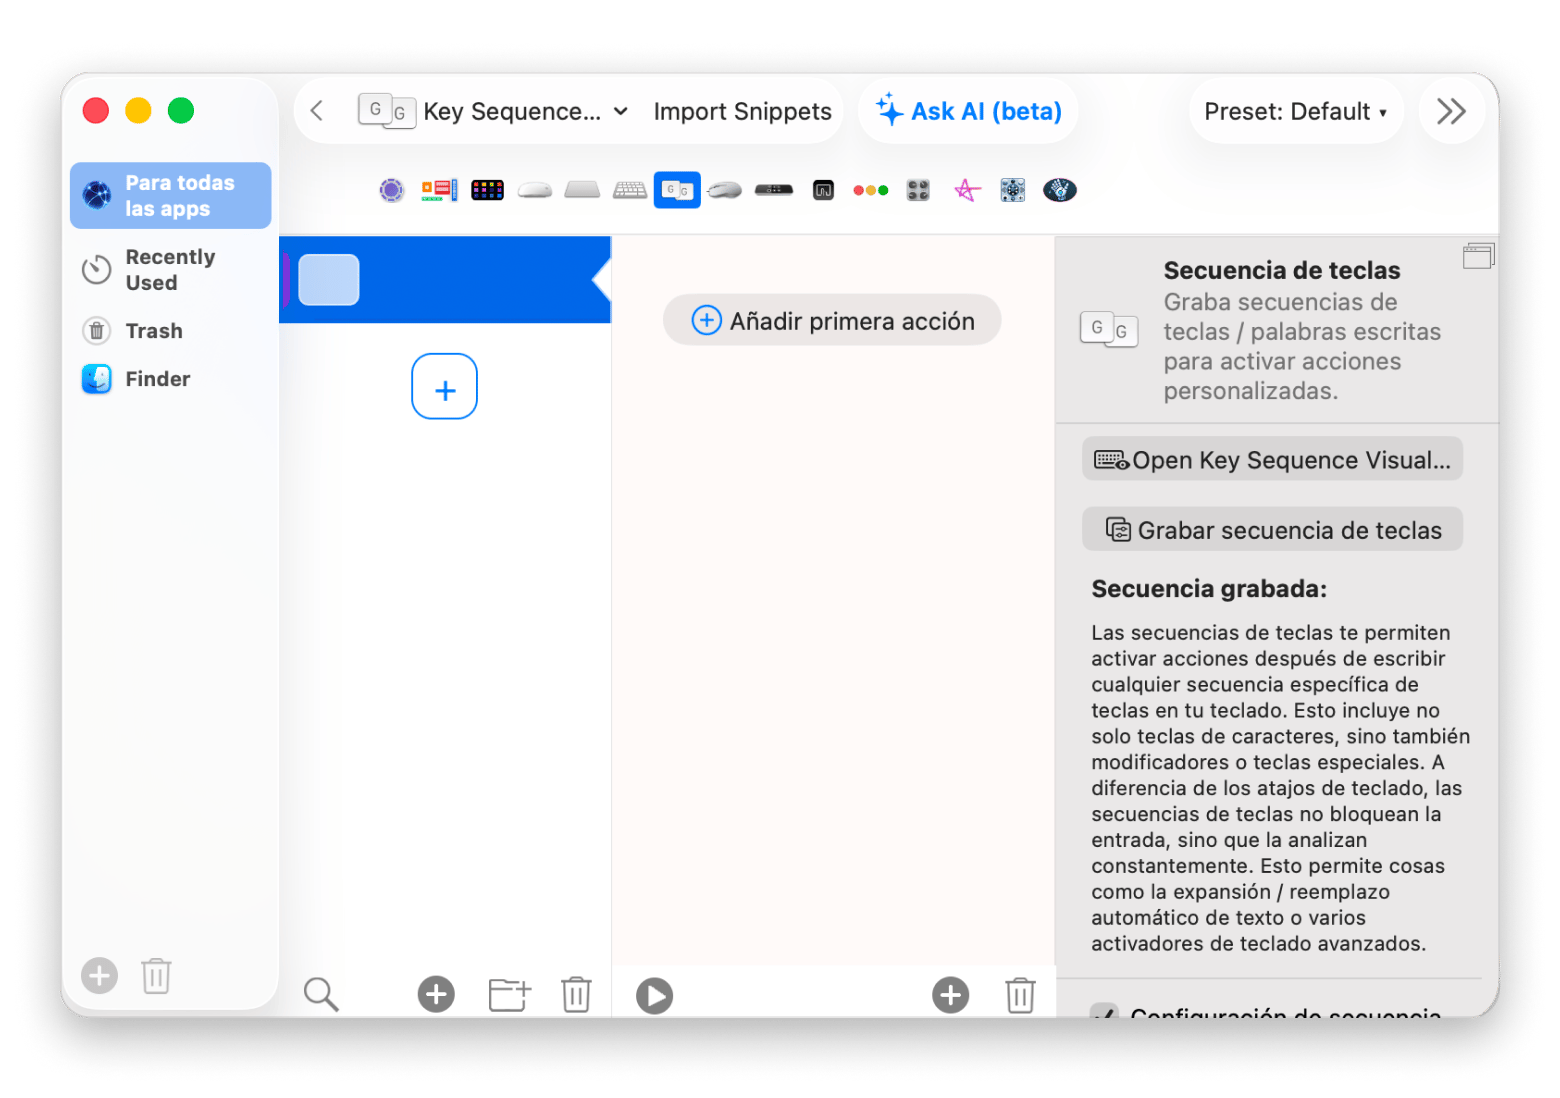Viewport: 1560px width, 1098px height.
Task: Create a new trigger folder
Action: click(x=510, y=995)
